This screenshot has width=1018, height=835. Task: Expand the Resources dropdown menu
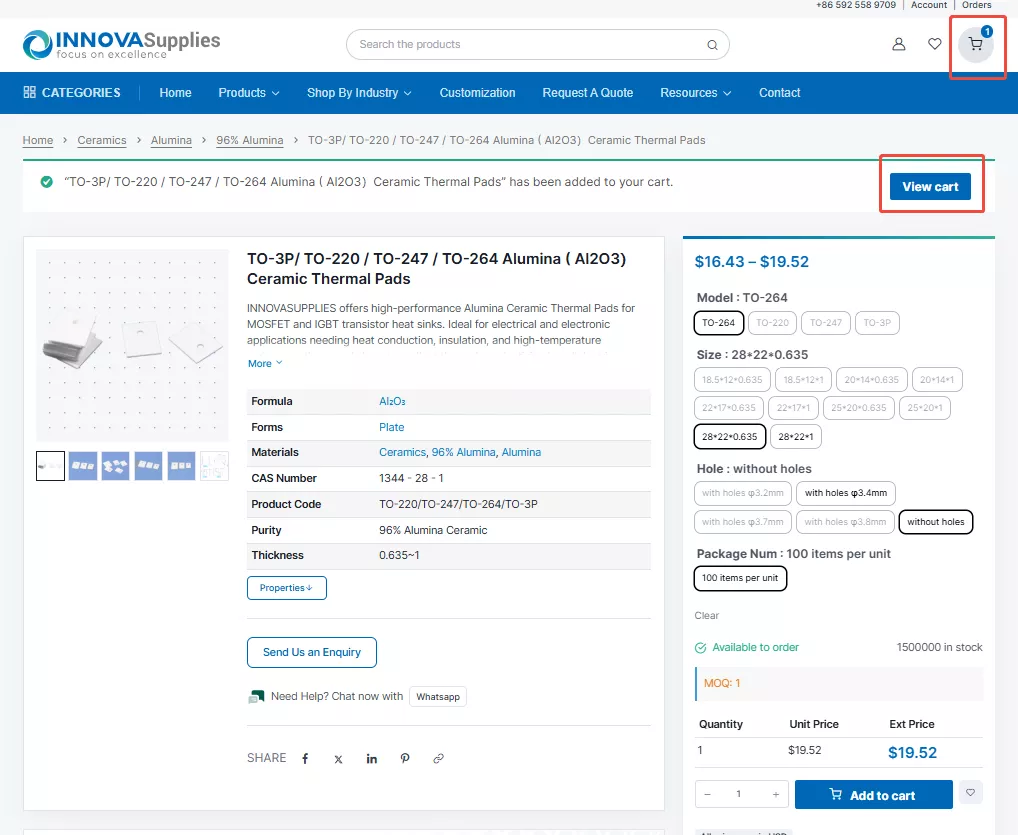tap(695, 93)
